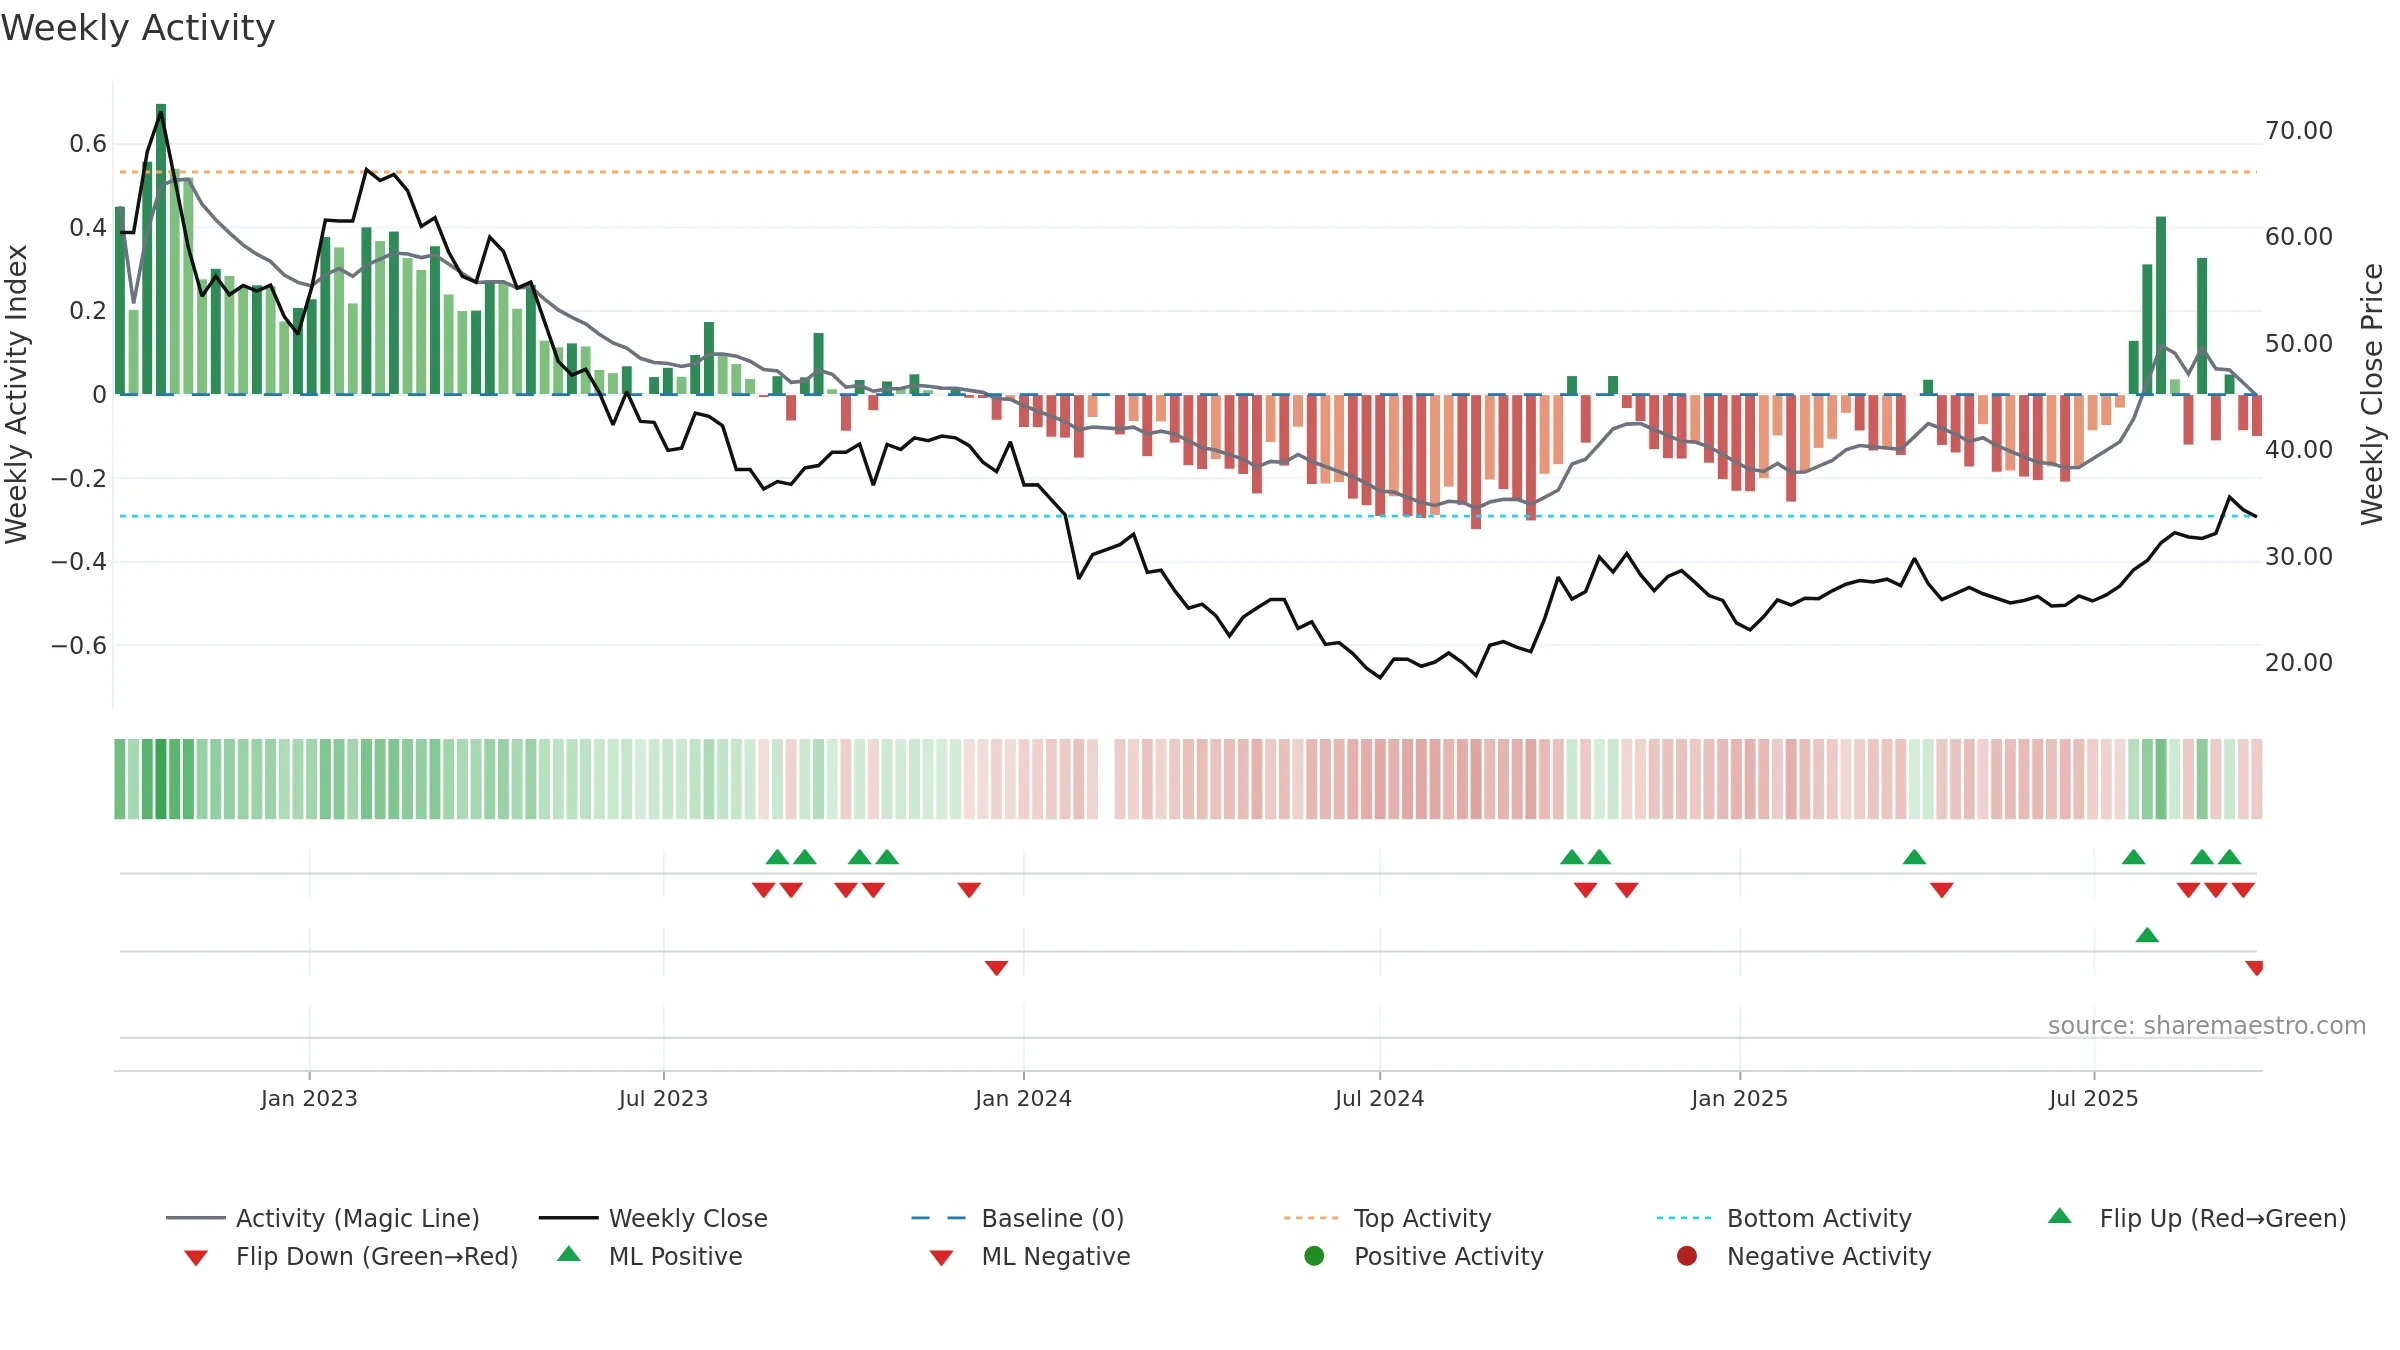Screen dimensions: 2400x1350
Task: Click the Jan 2025 x-axis label
Action: [1739, 1098]
